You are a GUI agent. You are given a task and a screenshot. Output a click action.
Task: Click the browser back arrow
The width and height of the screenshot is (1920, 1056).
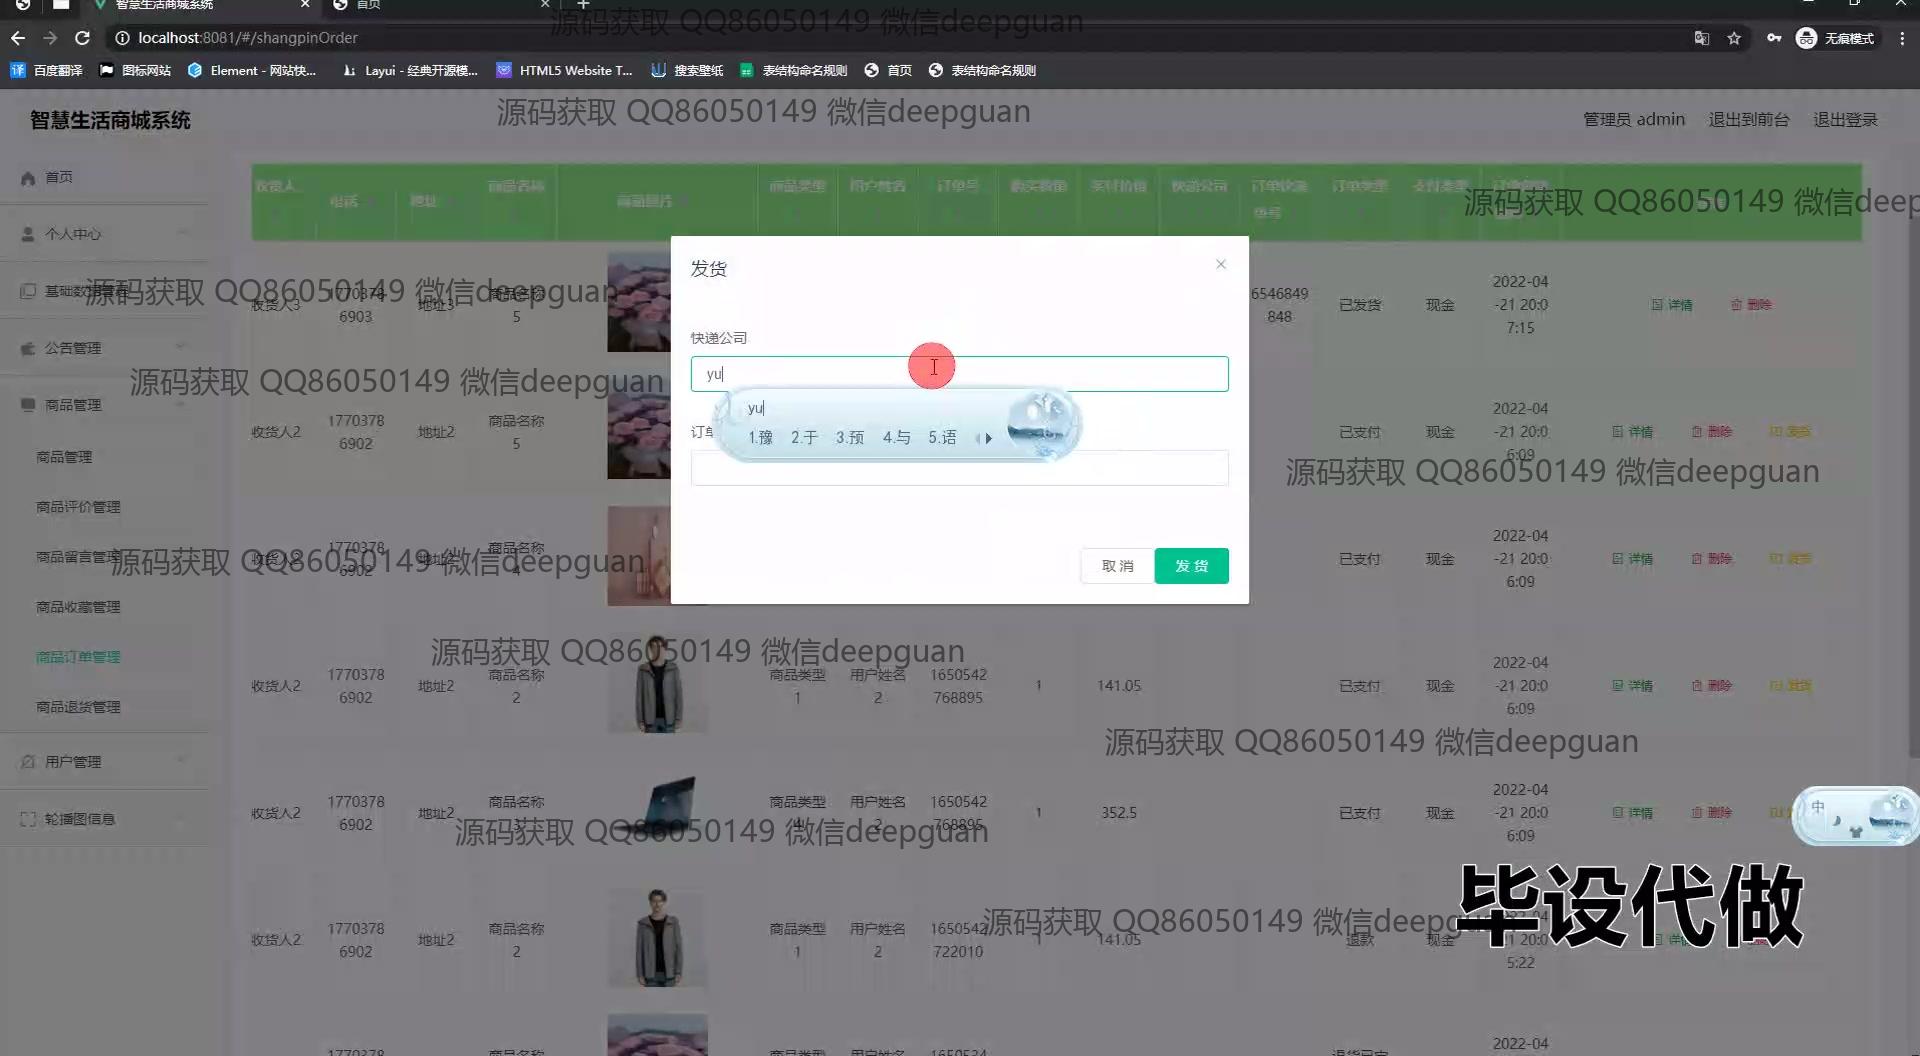(x=18, y=38)
